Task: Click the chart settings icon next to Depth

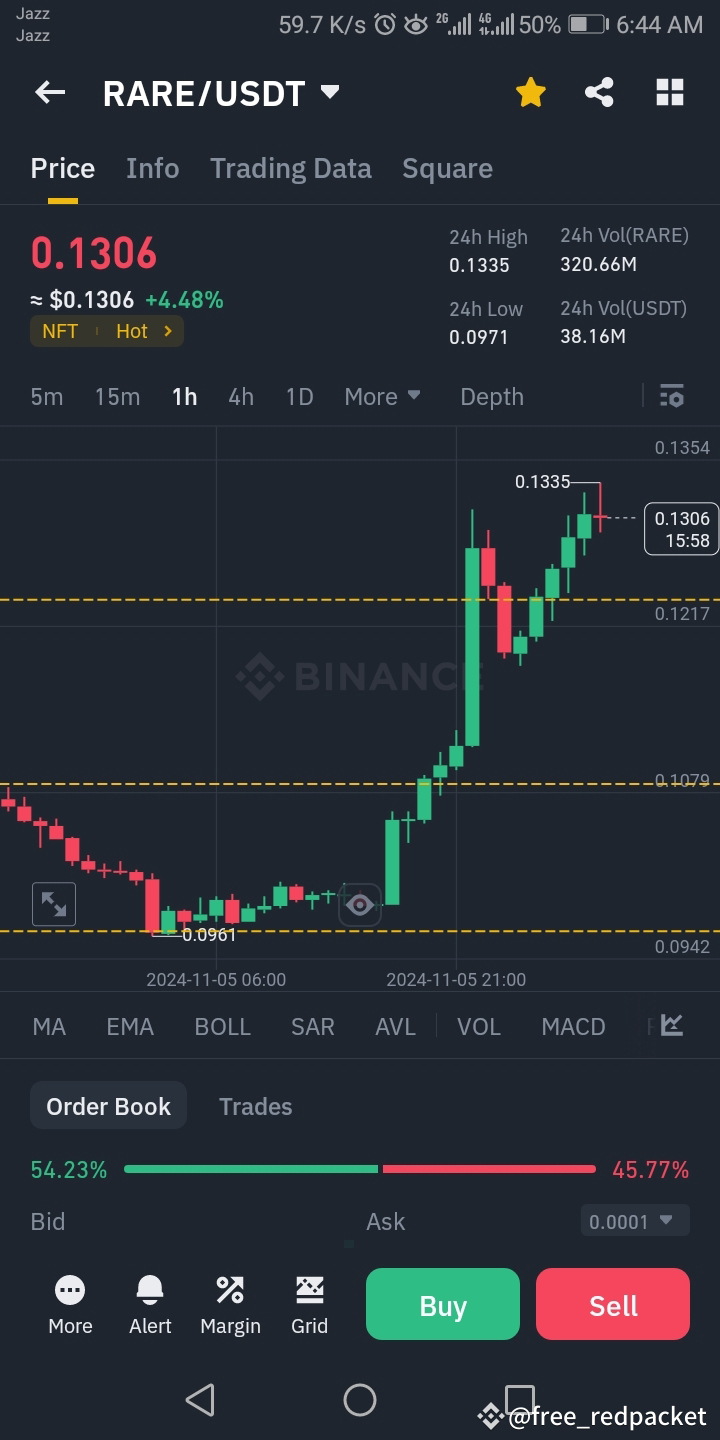Action: 671,396
